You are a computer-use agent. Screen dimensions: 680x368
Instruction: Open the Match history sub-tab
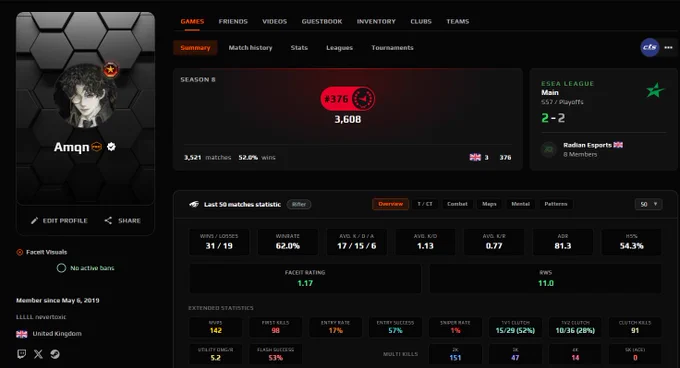point(250,48)
